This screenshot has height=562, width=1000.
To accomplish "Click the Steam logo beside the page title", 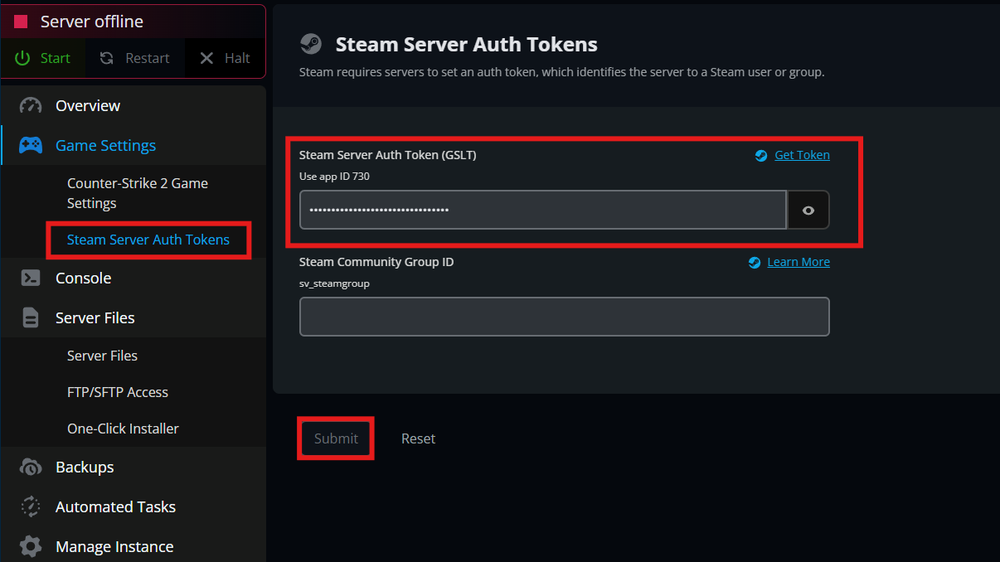I will (311, 44).
